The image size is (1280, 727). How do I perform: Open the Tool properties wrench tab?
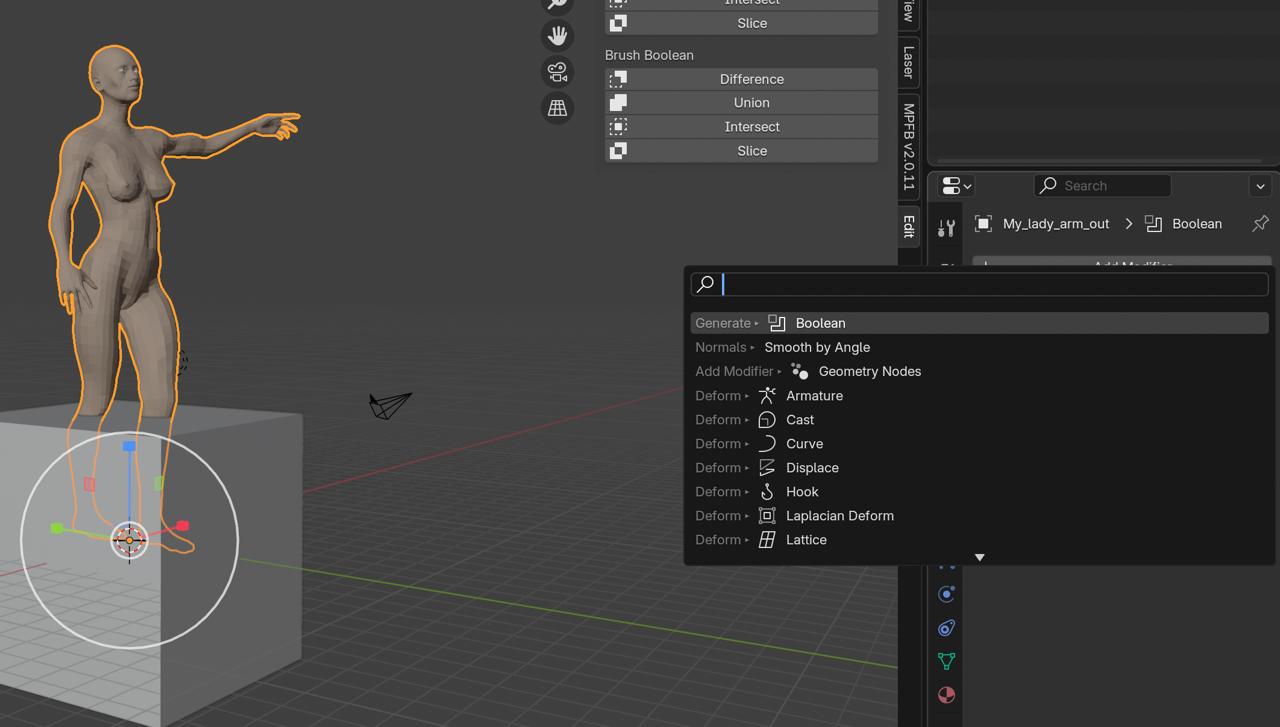point(946,228)
